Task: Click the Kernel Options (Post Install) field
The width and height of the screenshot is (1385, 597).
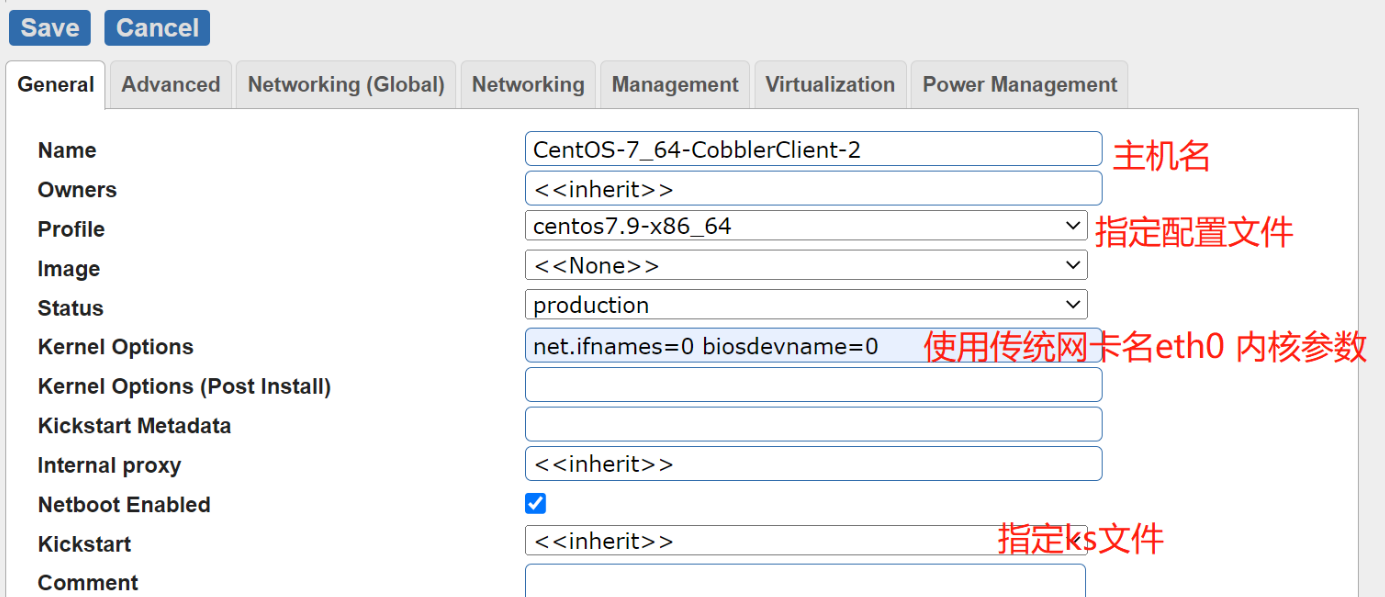Action: click(812, 385)
